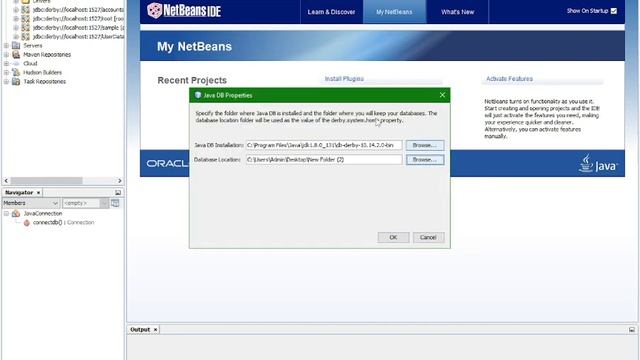Click the scrollbar left arrow in Services

pos(6,180)
